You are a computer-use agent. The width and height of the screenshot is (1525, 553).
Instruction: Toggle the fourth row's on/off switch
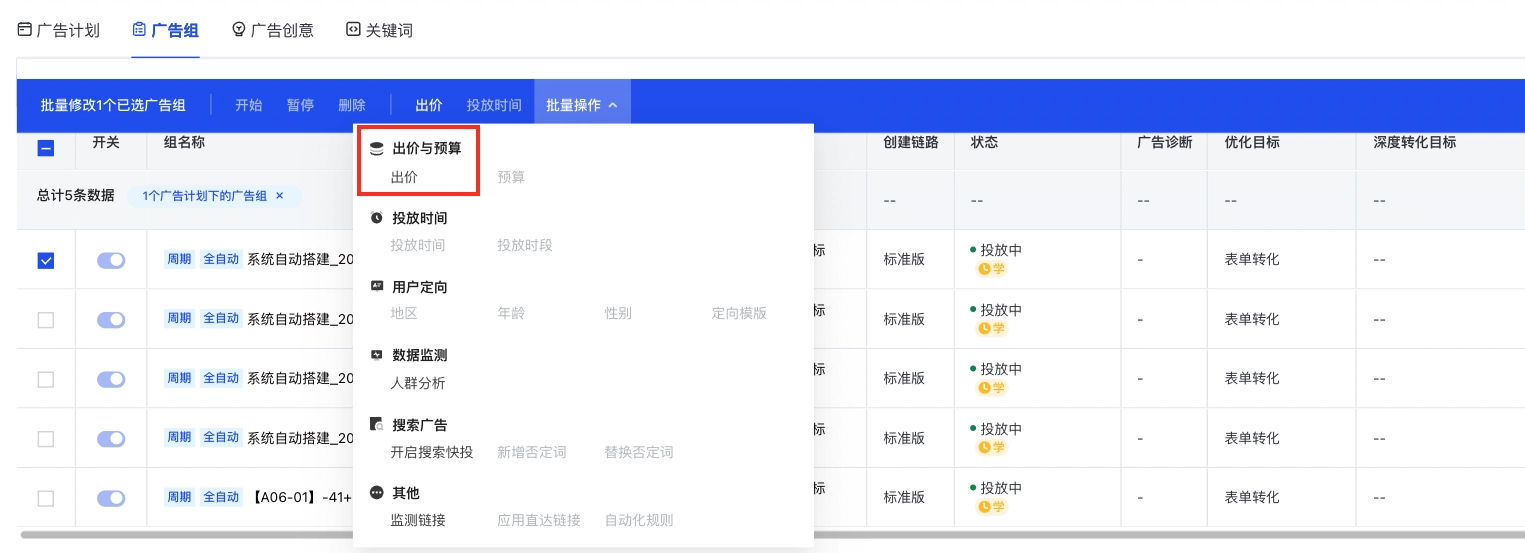tap(111, 438)
